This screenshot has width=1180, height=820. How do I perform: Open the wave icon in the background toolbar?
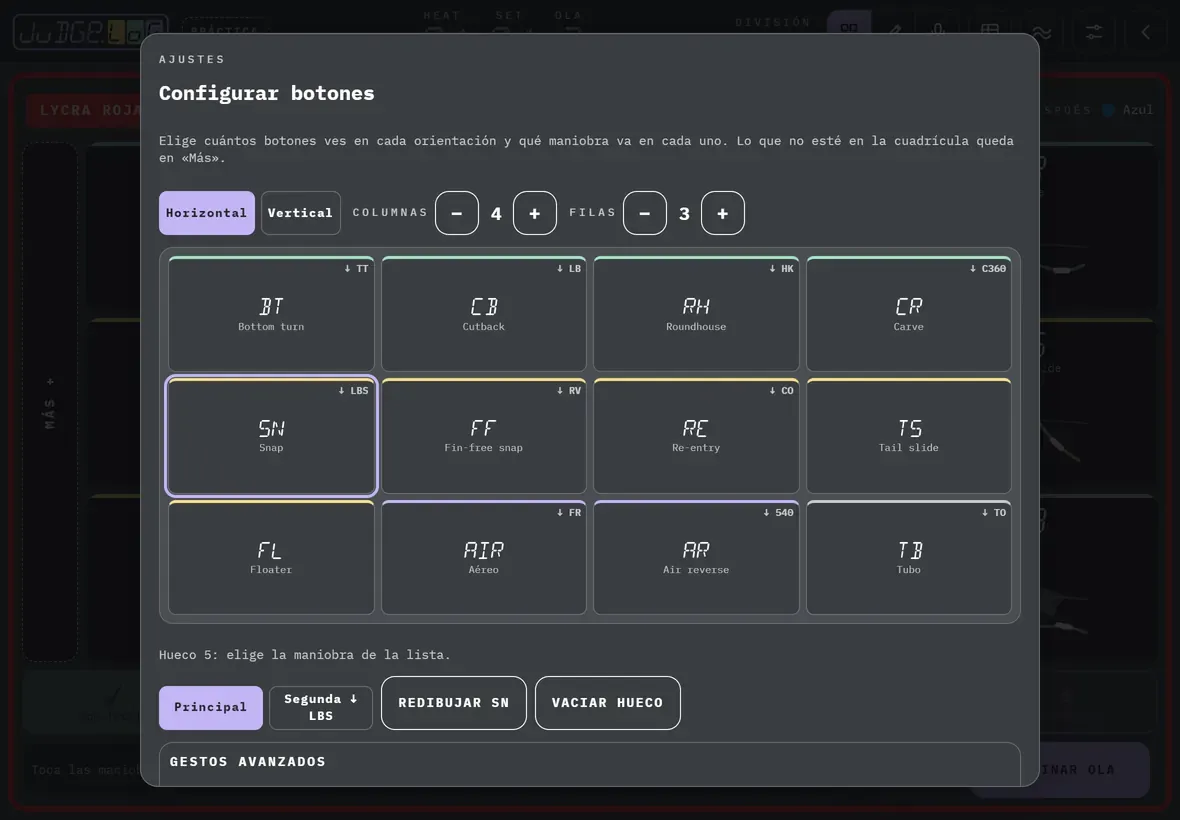[1042, 32]
